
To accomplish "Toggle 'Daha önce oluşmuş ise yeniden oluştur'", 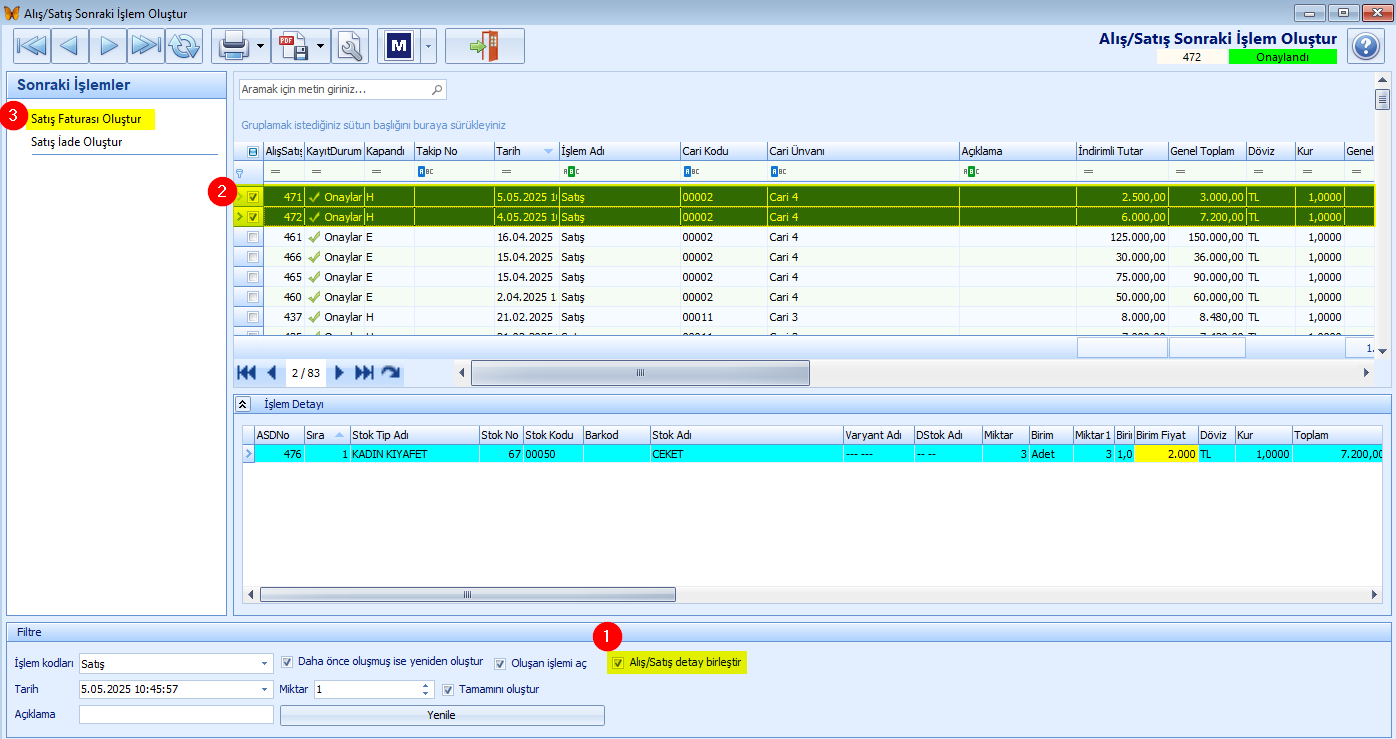I will click(288, 662).
